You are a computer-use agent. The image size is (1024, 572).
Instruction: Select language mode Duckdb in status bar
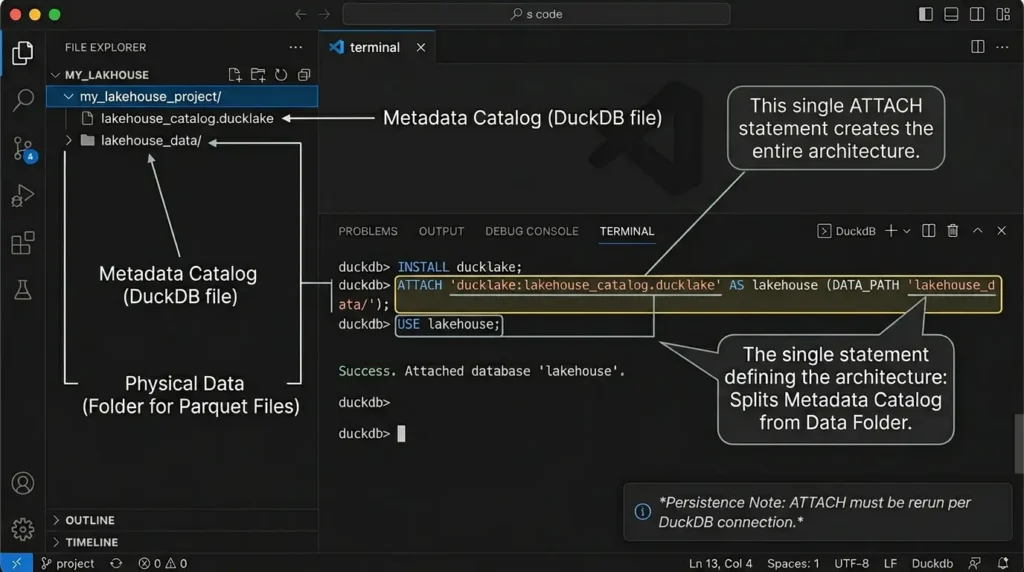pyautogui.click(x=932, y=563)
